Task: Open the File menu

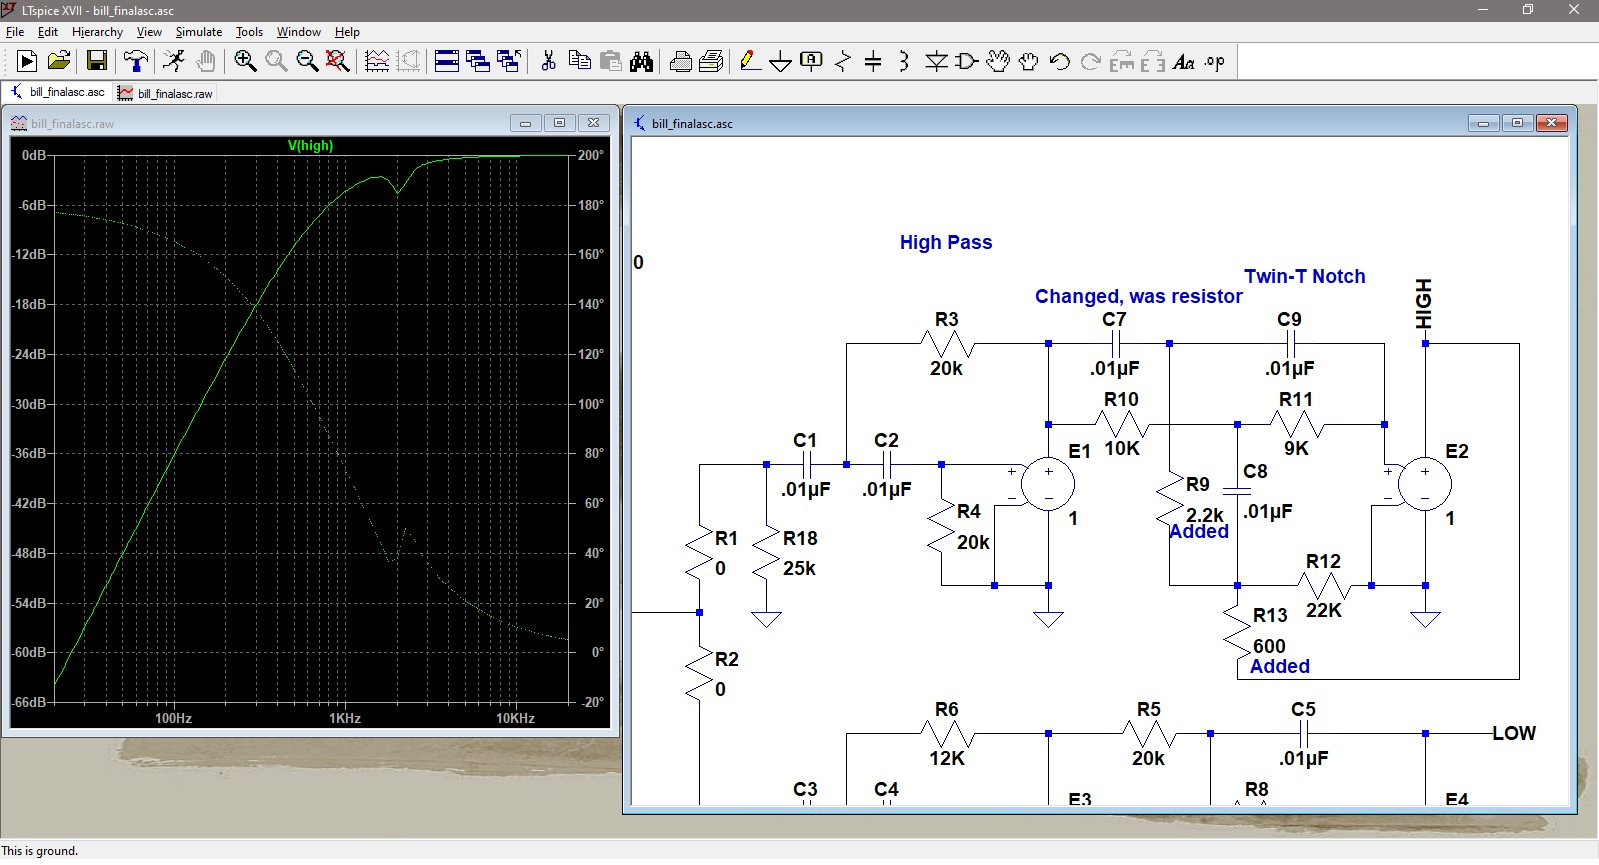Action: tap(15, 32)
